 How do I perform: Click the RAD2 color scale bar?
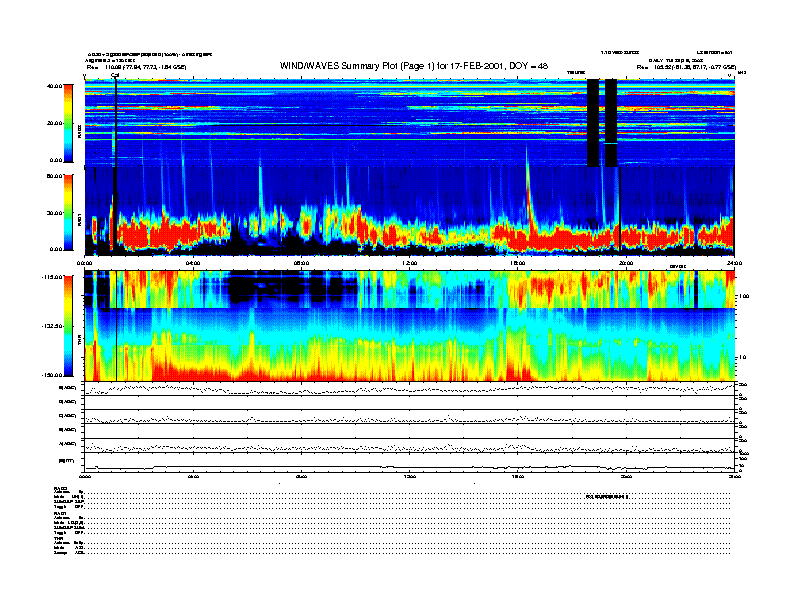tap(68, 123)
